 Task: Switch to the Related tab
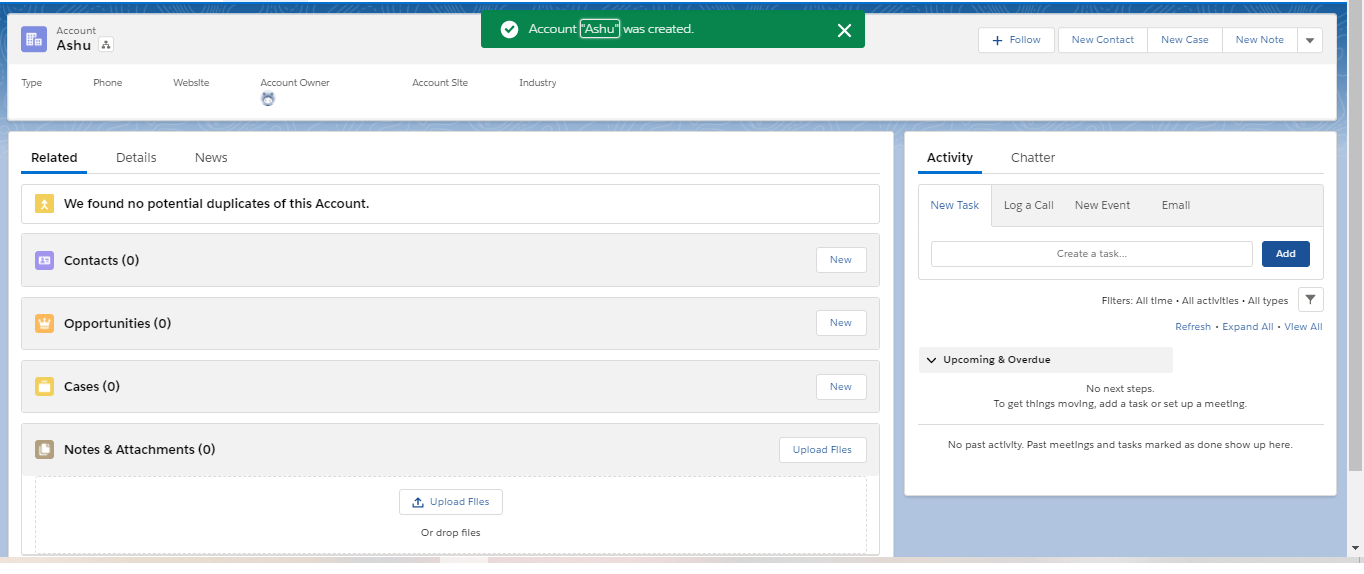tap(54, 158)
